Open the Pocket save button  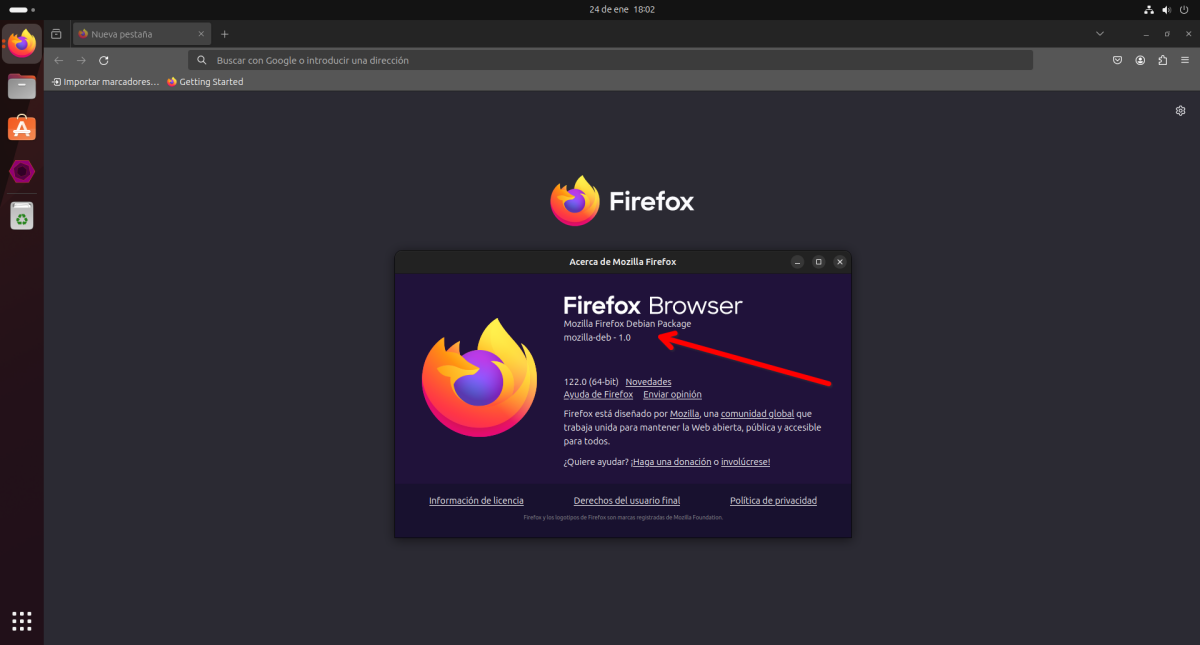click(x=1118, y=60)
